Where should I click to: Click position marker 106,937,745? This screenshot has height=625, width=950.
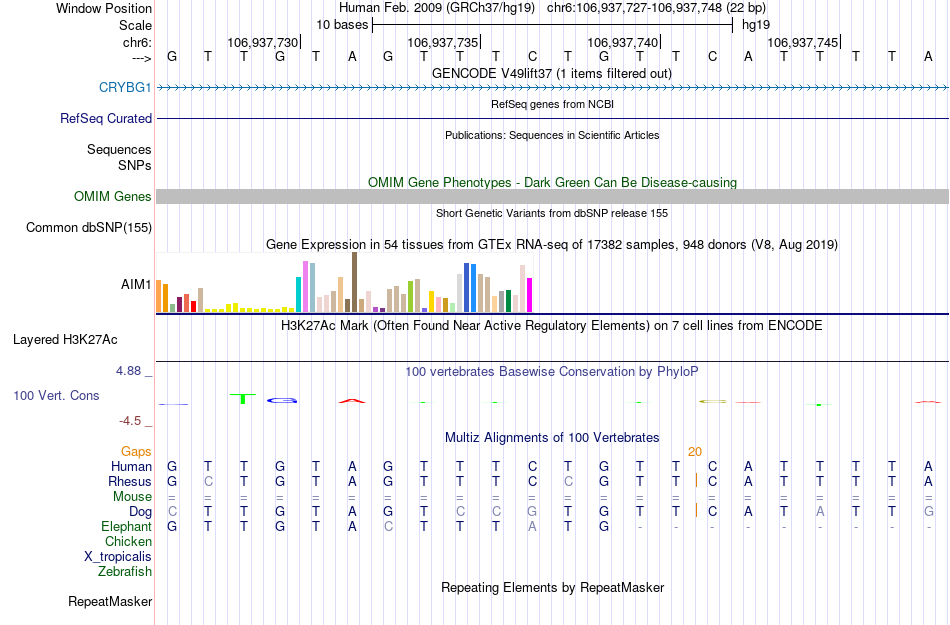[x=803, y=42]
